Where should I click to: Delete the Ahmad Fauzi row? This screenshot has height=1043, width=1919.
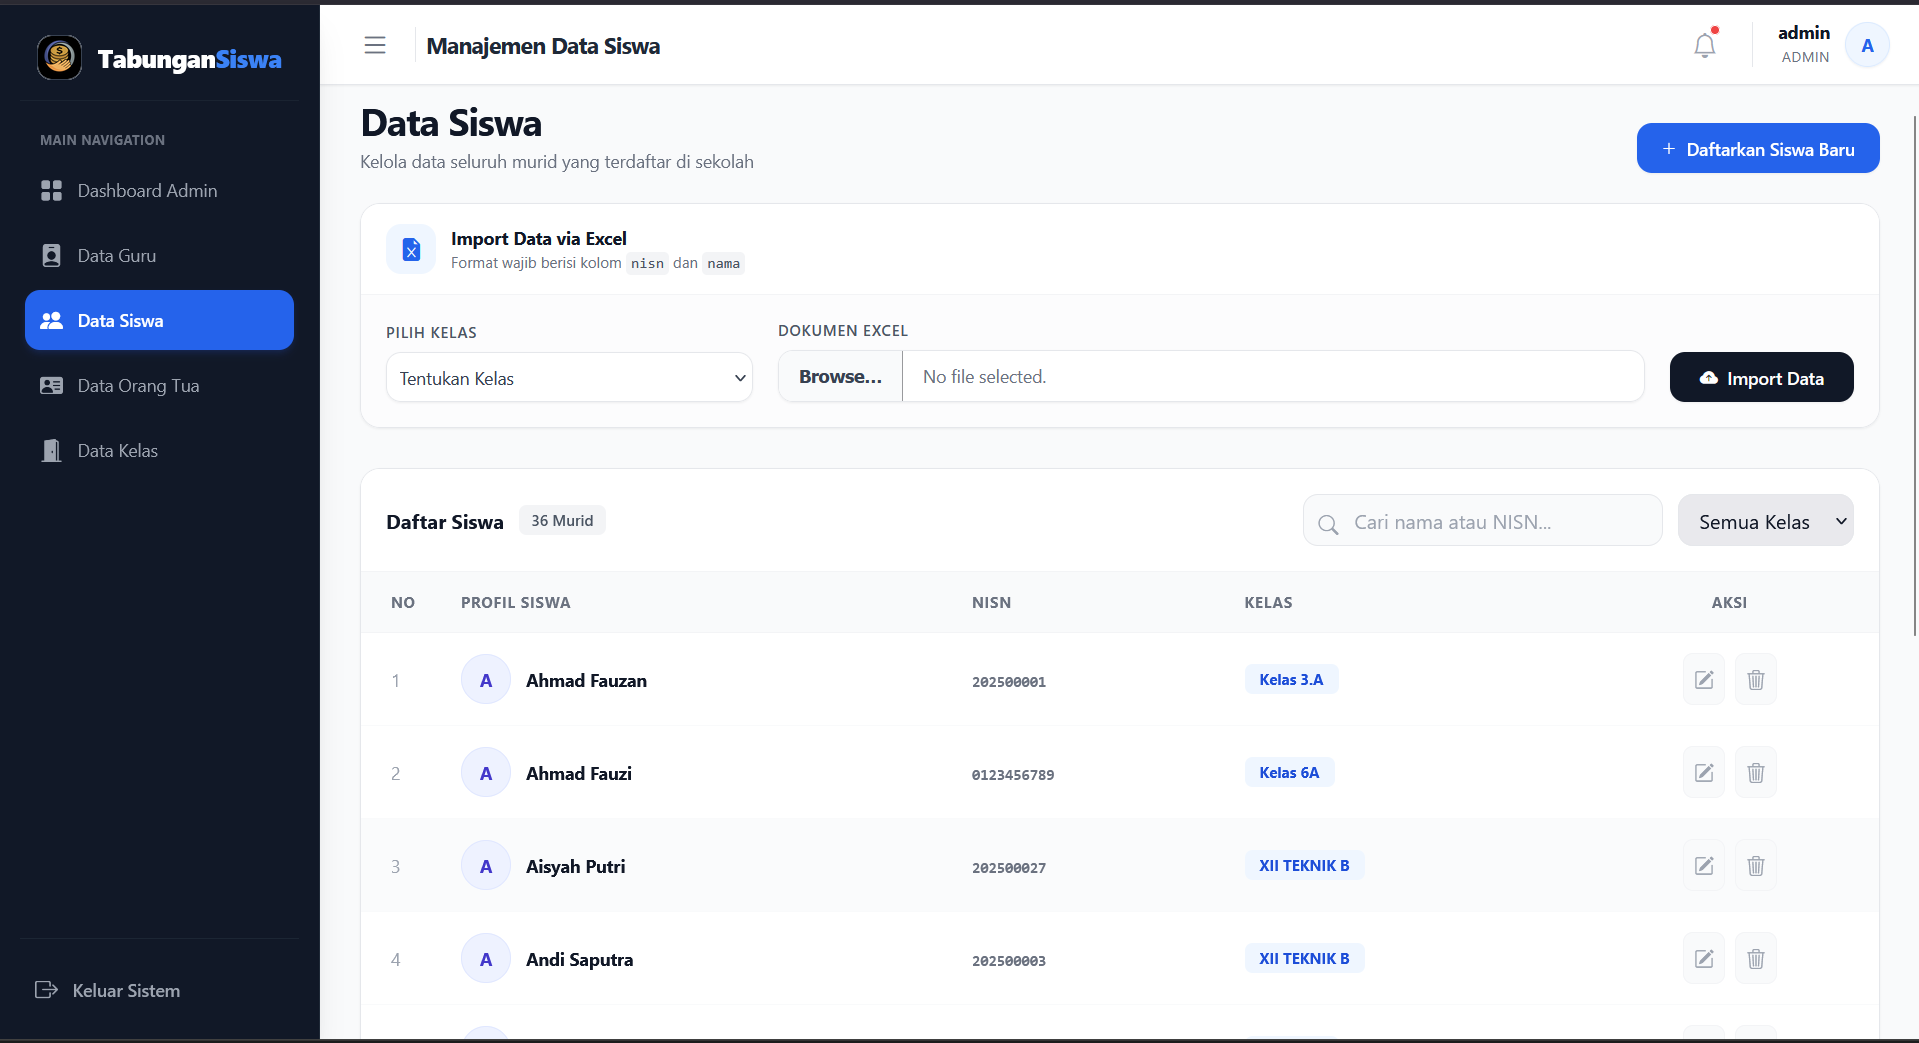[1756, 773]
